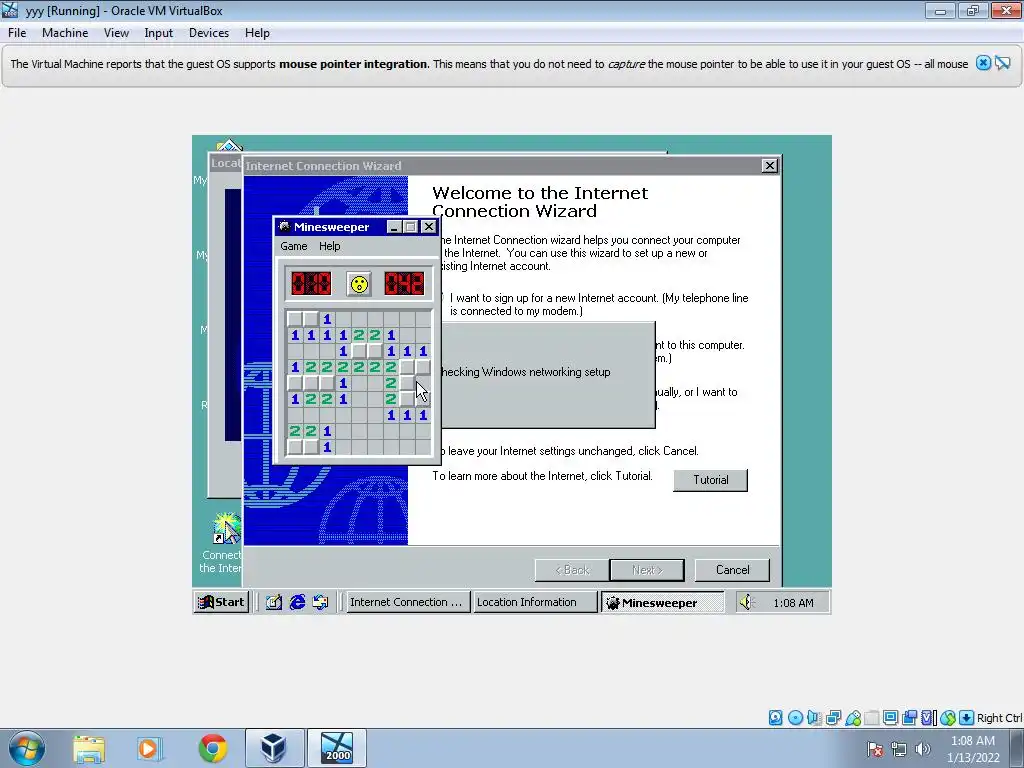The image size is (1024, 768).
Task: Click VirtualBox recording status indicator
Action: pos(909,718)
